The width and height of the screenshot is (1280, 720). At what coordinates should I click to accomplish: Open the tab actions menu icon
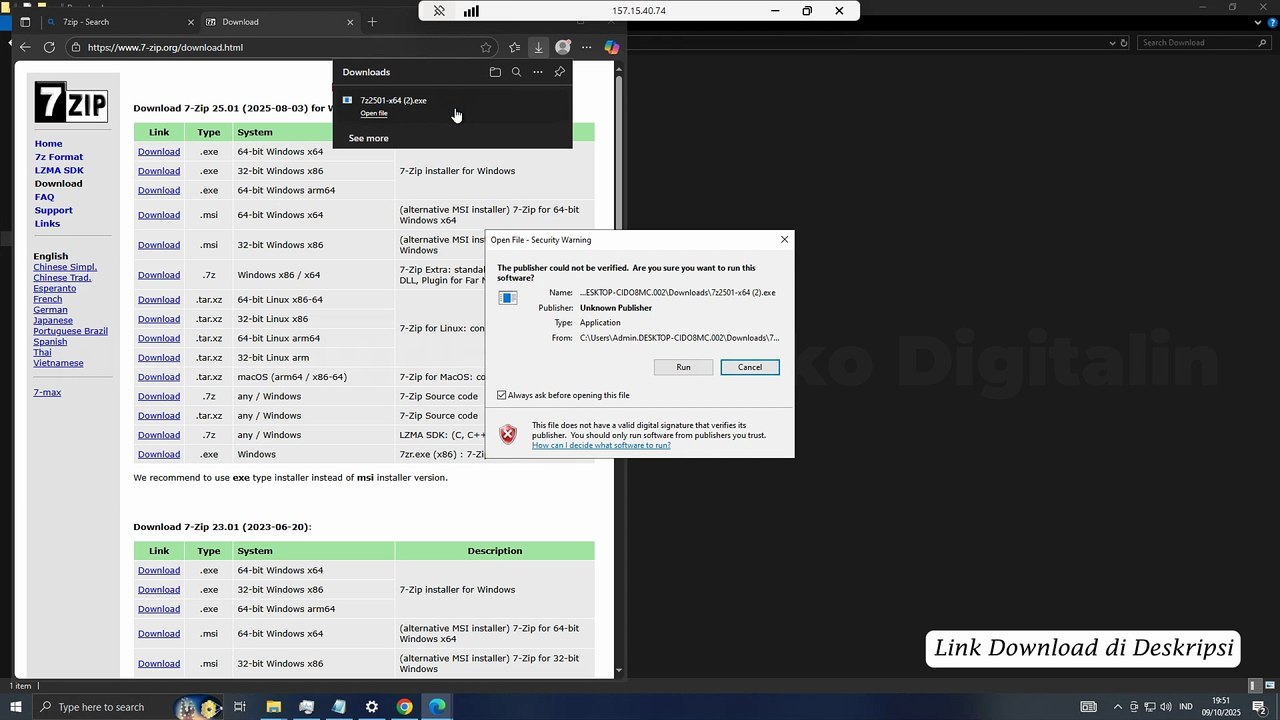coord(25,22)
